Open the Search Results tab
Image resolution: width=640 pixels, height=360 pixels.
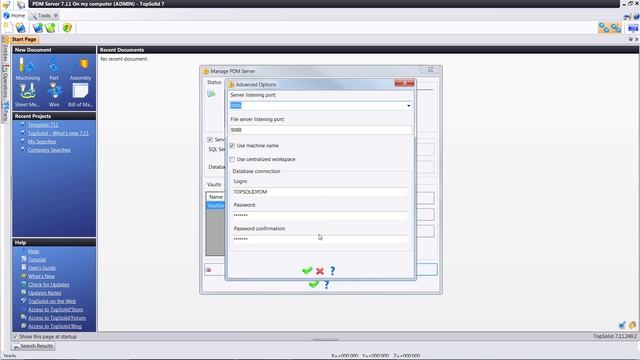[33, 346]
